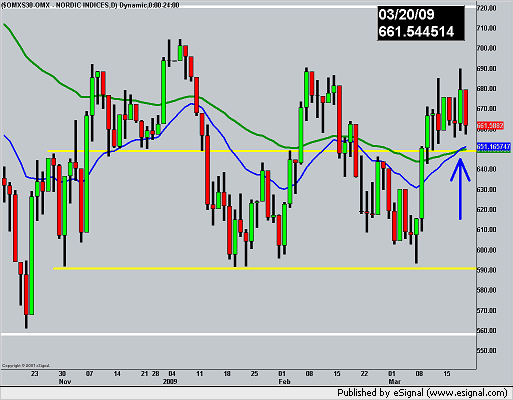Screen dimensions: 513x400
Task: Click the 07 date label on time axis
Action: coord(89,374)
